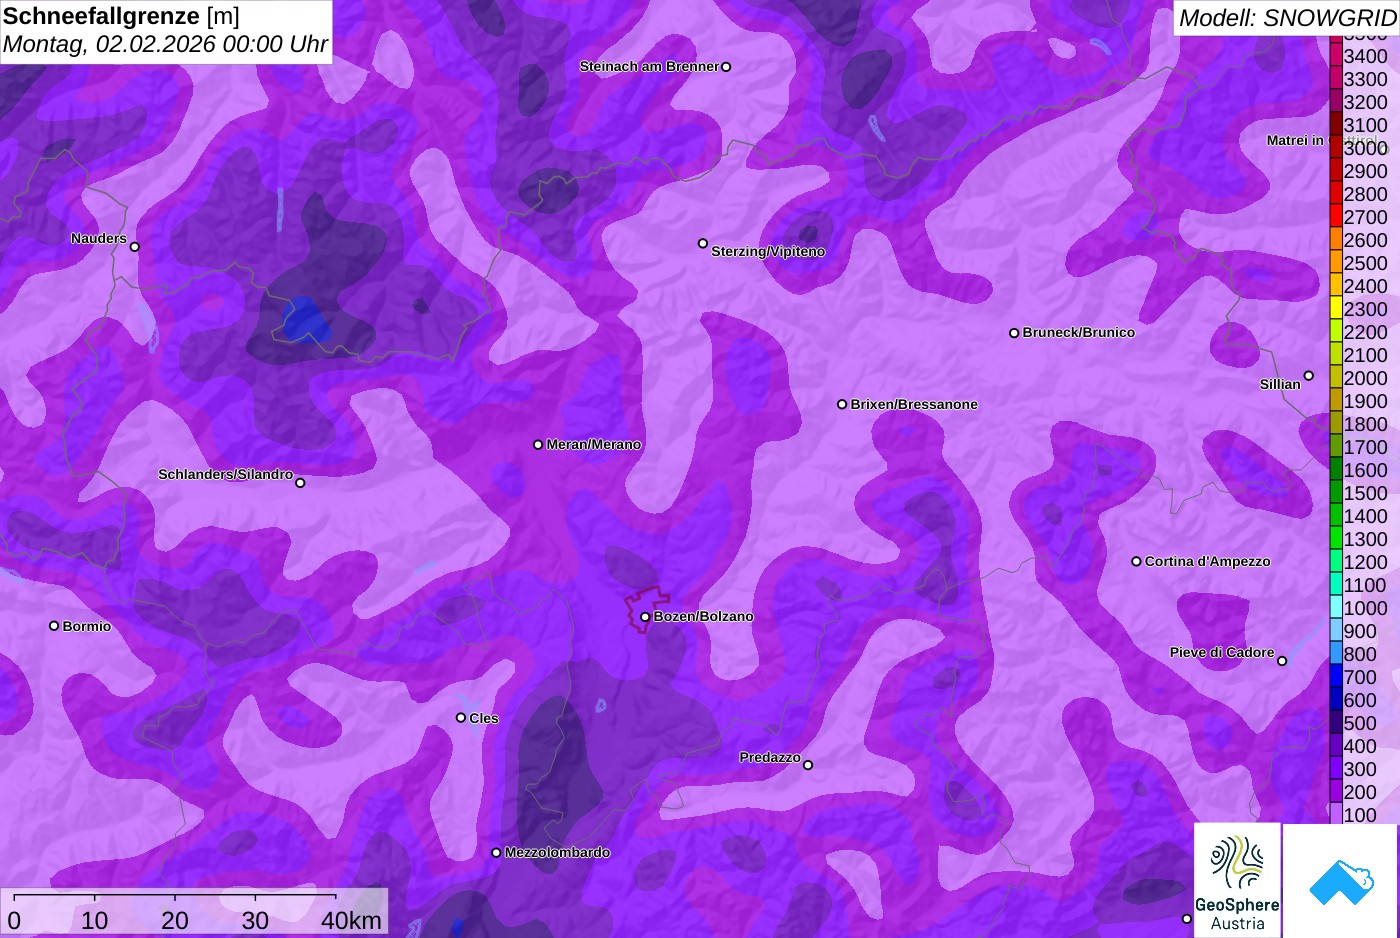The width and height of the screenshot is (1400, 938).
Task: Click the date Montag, 02.02.2026 00:00 Uhr
Action: tap(165, 45)
